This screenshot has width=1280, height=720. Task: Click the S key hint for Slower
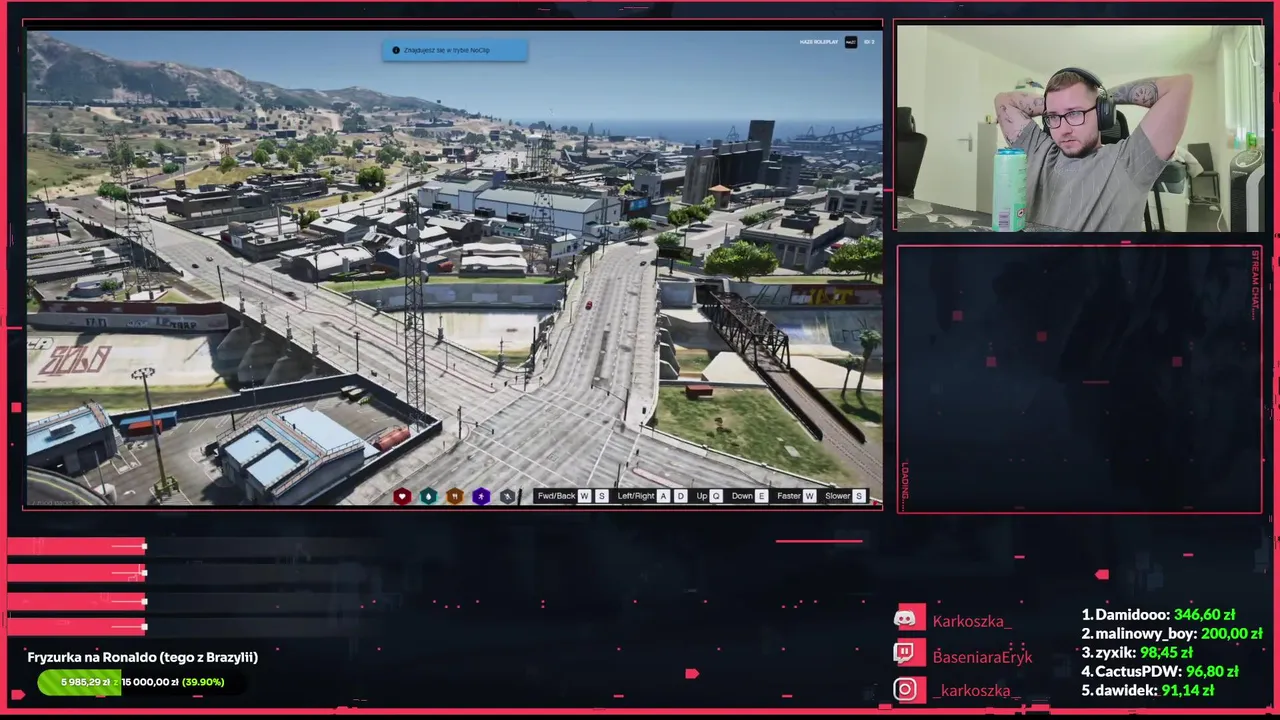858,496
